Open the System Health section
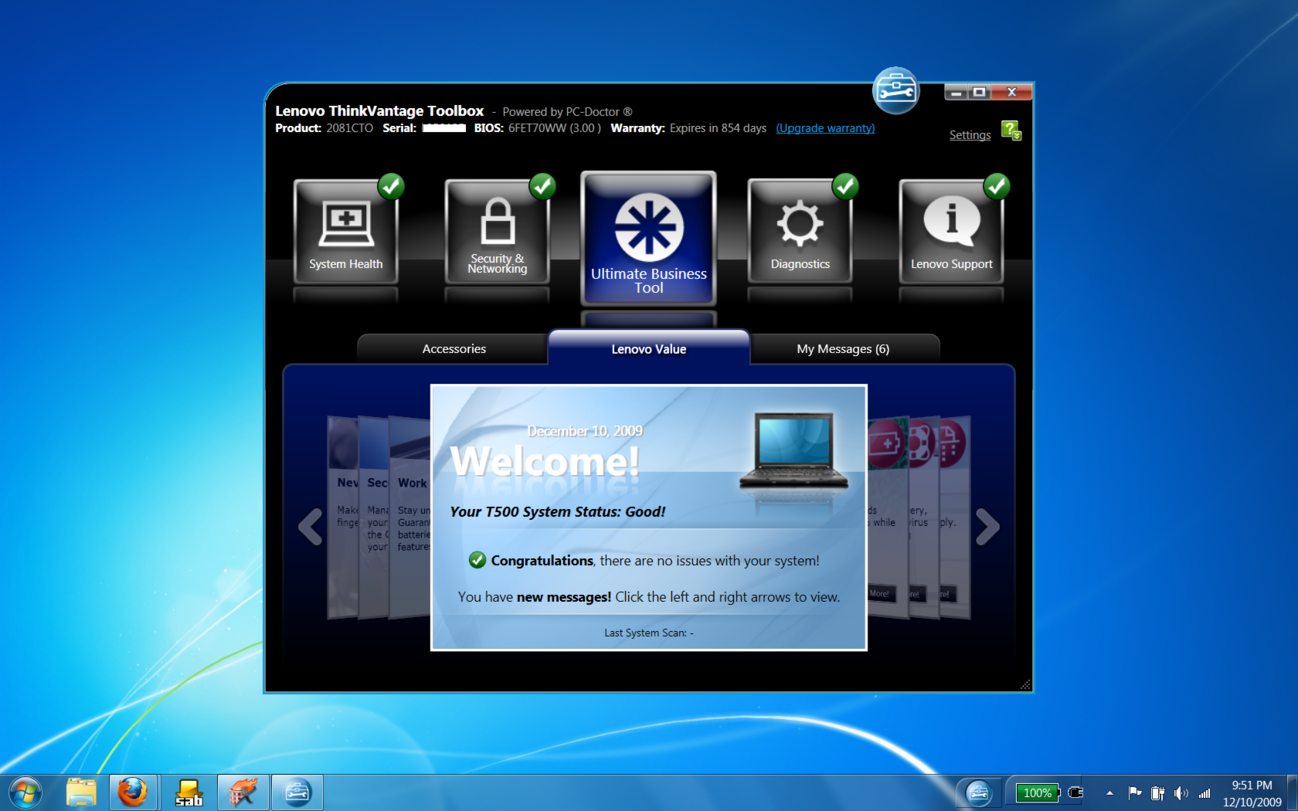 [346, 231]
